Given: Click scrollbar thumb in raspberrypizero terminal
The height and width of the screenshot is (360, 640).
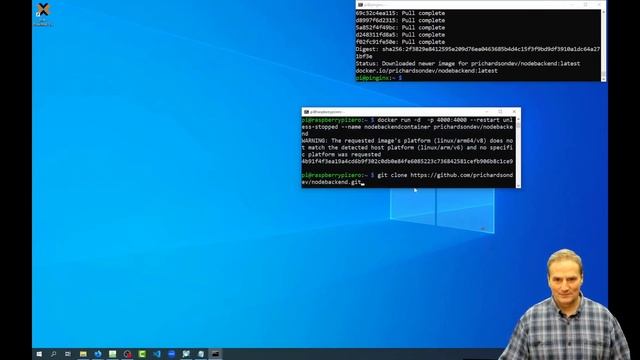Looking at the screenshot, I should point(518,125).
